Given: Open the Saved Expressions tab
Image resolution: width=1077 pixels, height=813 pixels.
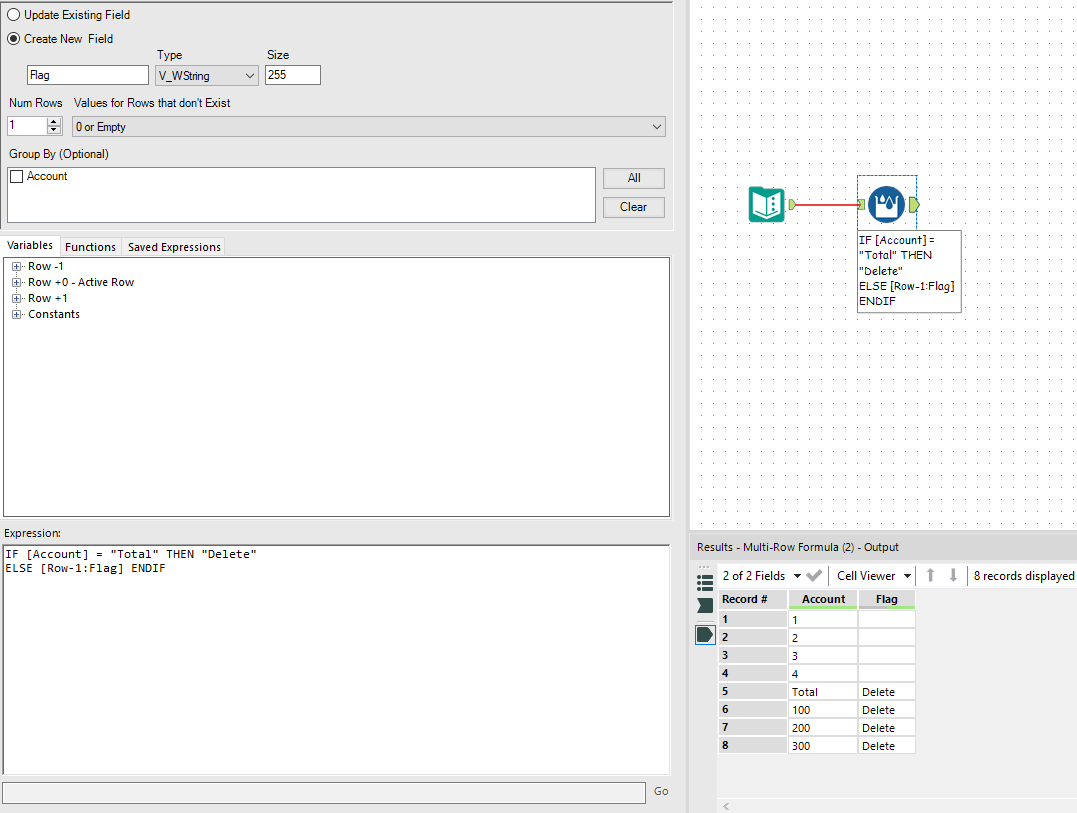Looking at the screenshot, I should 174,247.
